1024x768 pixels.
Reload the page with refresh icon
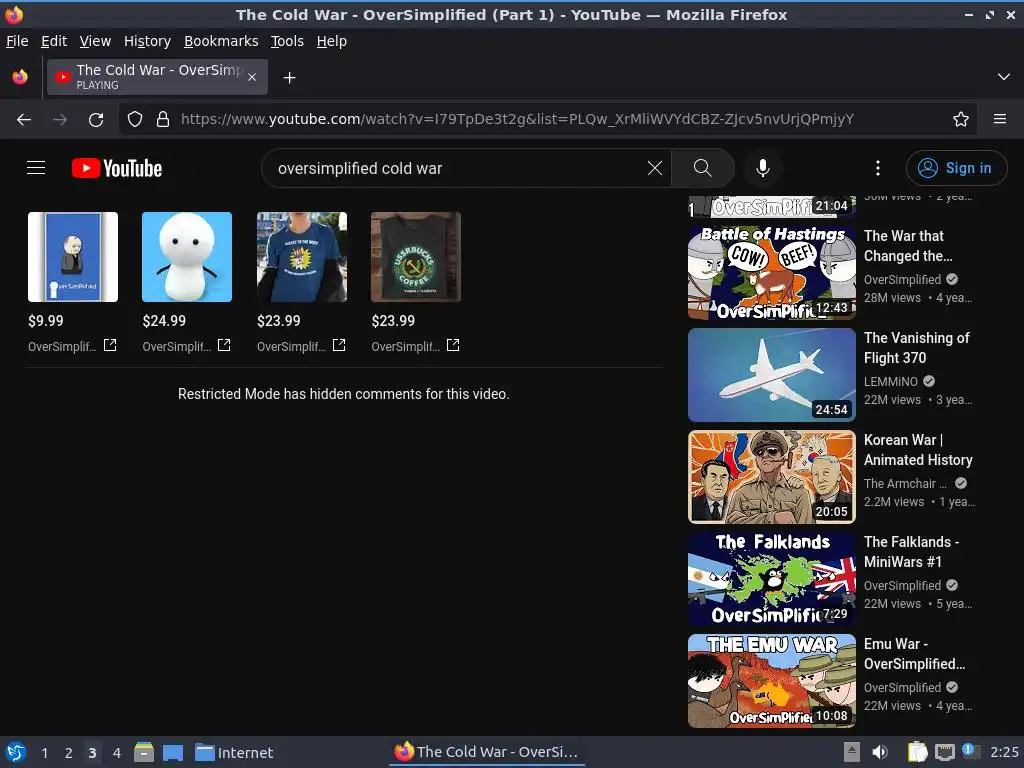point(96,120)
